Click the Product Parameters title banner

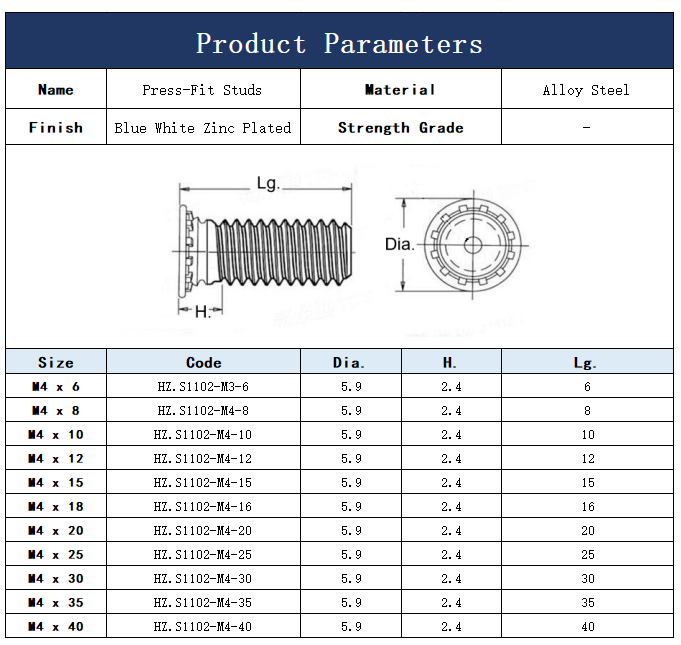[339, 43]
